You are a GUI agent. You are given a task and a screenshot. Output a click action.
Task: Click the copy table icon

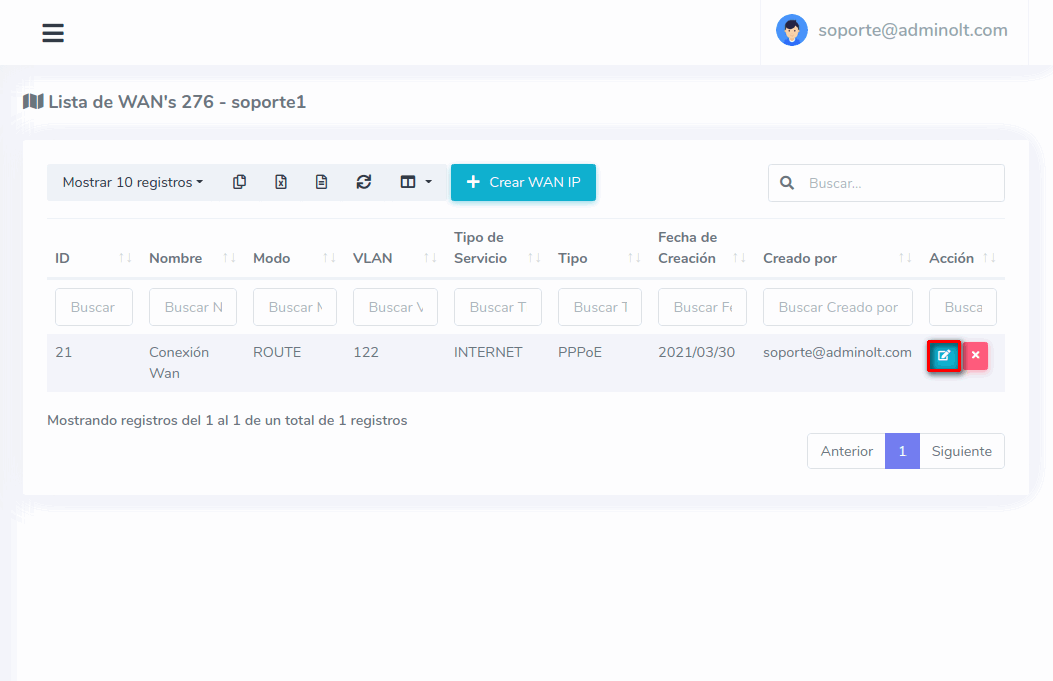click(x=239, y=182)
